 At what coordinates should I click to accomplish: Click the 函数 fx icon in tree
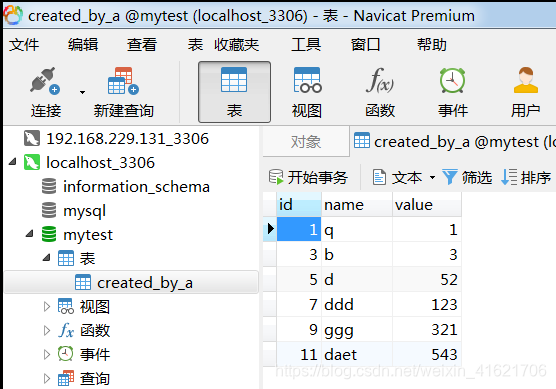pyautogui.click(x=66, y=330)
